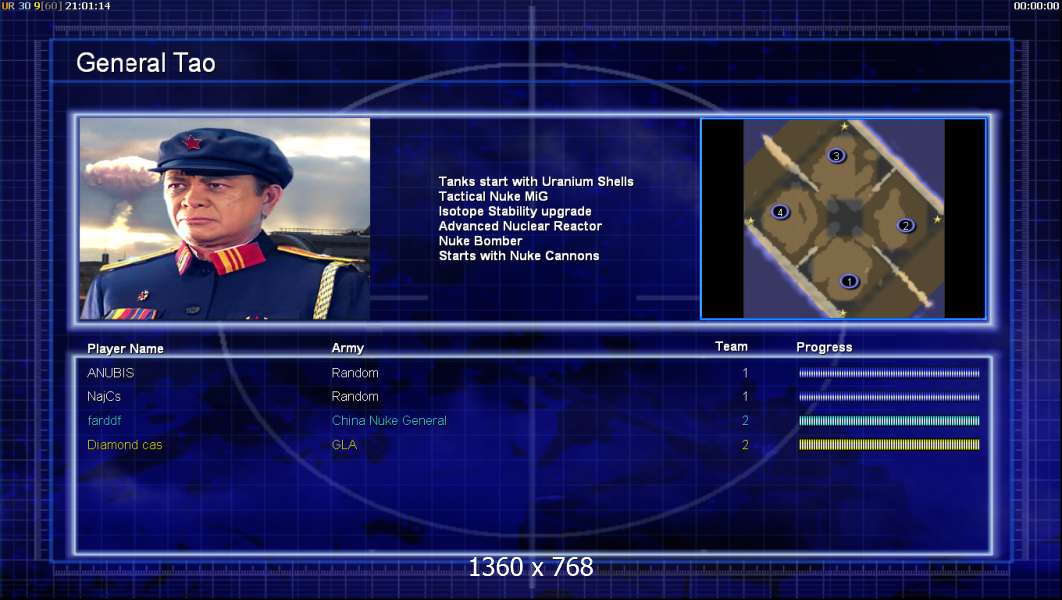Click 'China Nuke General' army entry

pos(389,421)
